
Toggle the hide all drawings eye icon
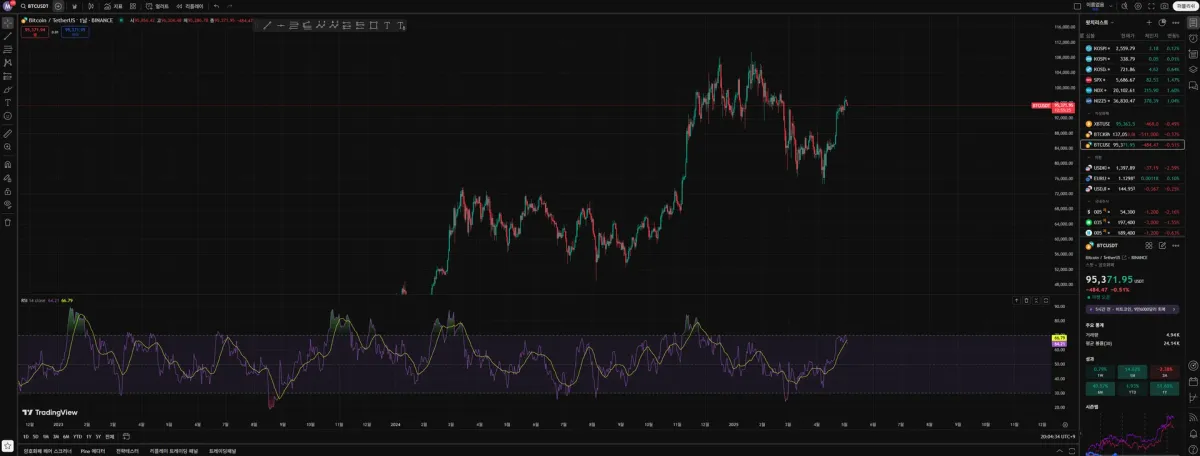pos(7,205)
